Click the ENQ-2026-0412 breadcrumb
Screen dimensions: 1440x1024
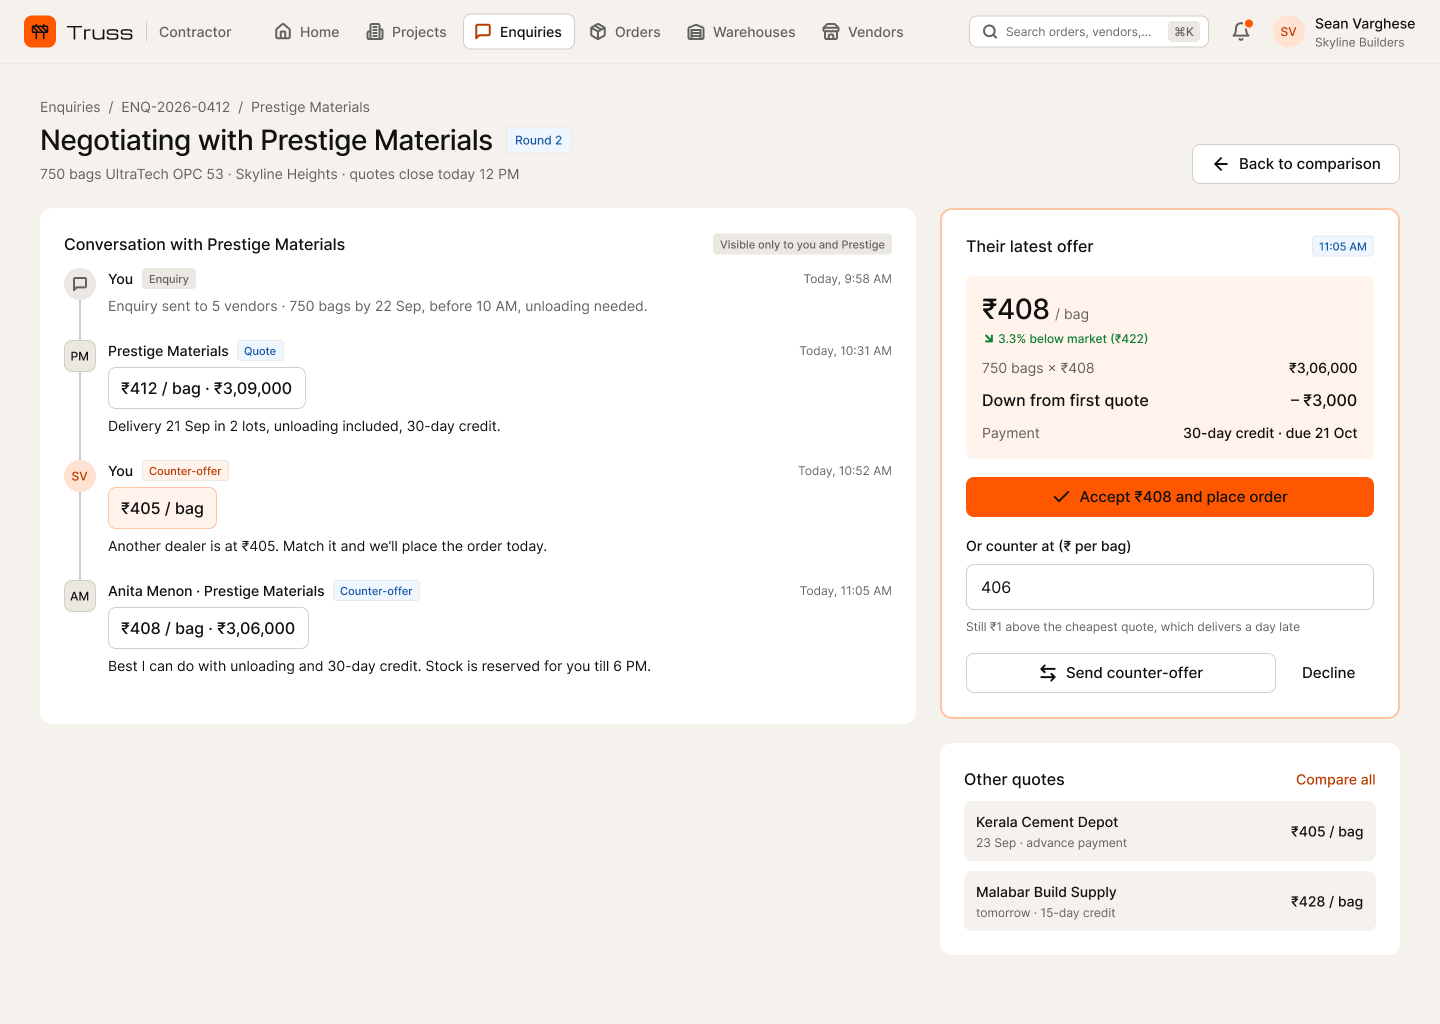pyautogui.click(x=176, y=107)
